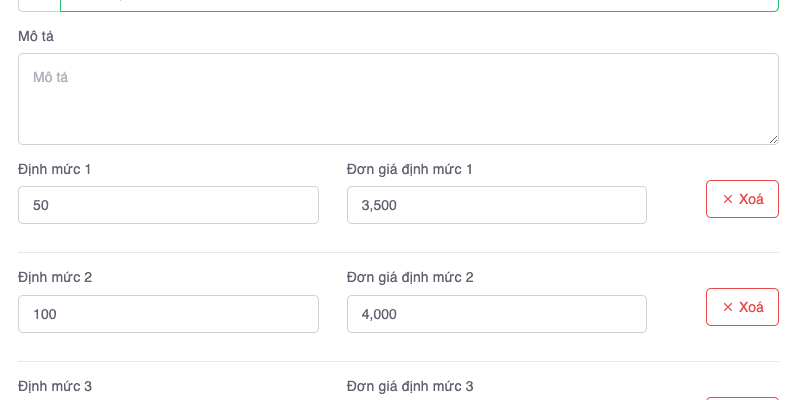Select the Đơn giá định mức 2 input
Image resolution: width=797 pixels, height=400 pixels.
[x=496, y=314]
